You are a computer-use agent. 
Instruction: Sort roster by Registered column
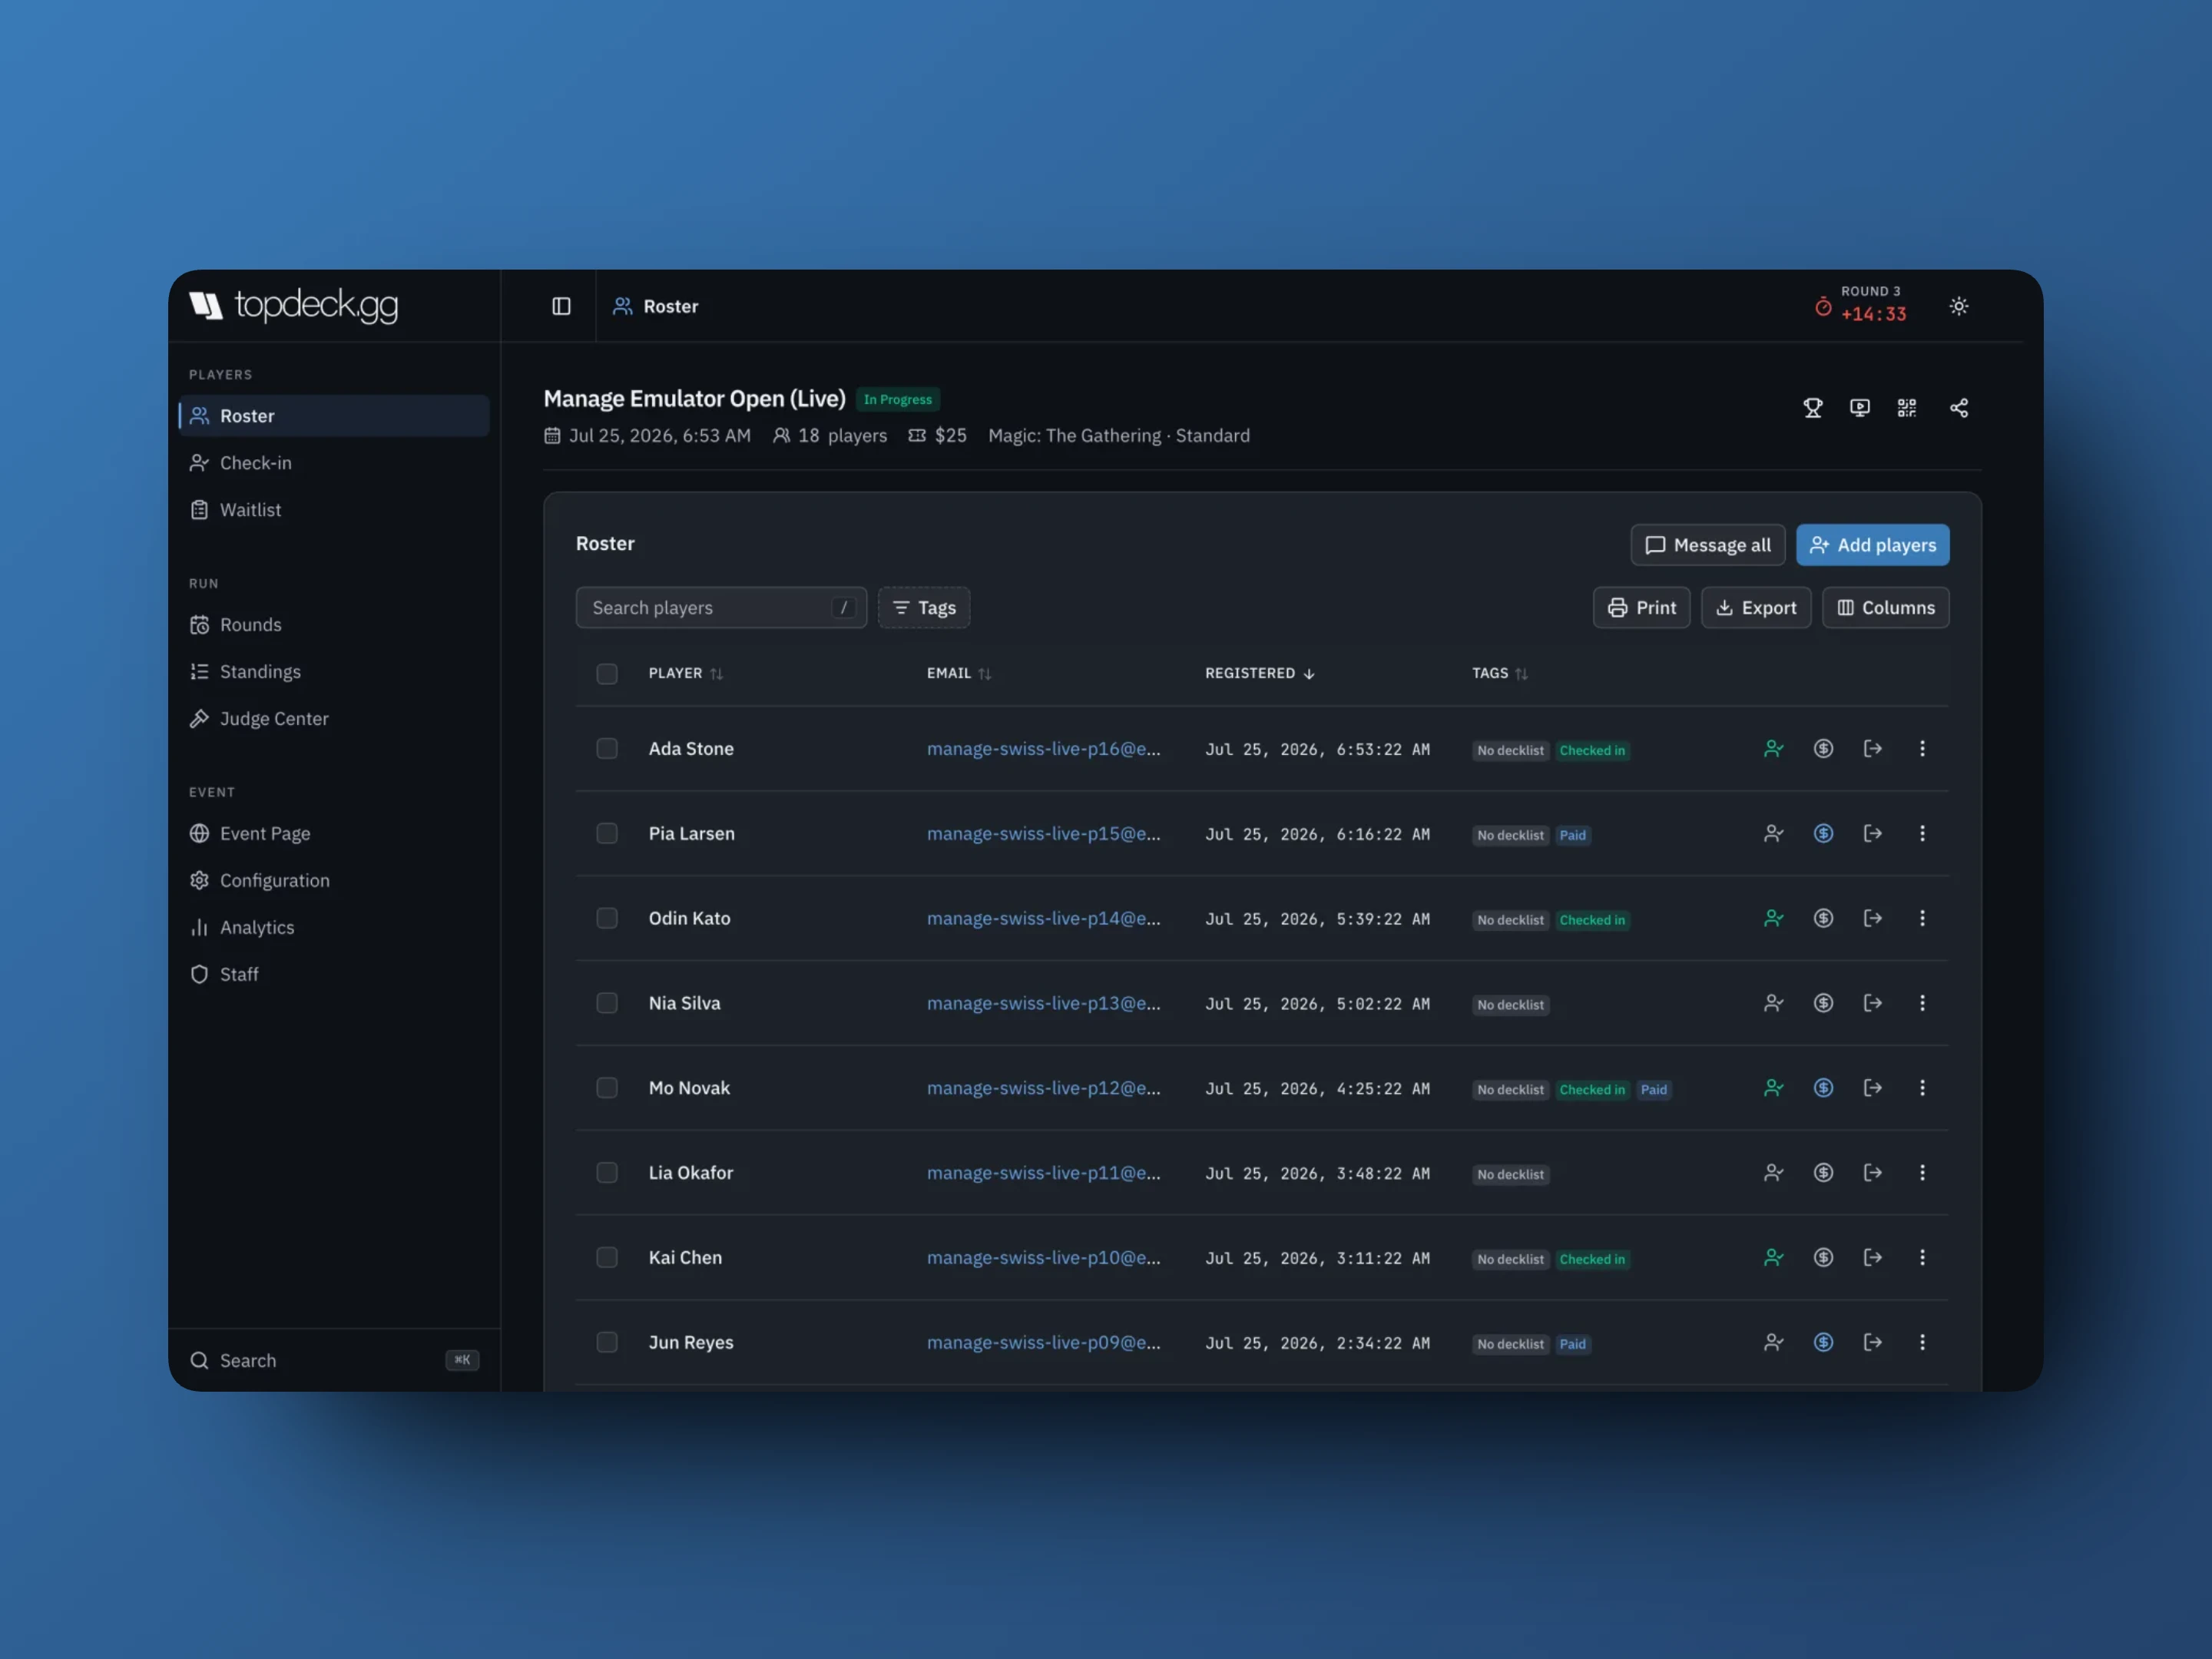[x=1259, y=674]
